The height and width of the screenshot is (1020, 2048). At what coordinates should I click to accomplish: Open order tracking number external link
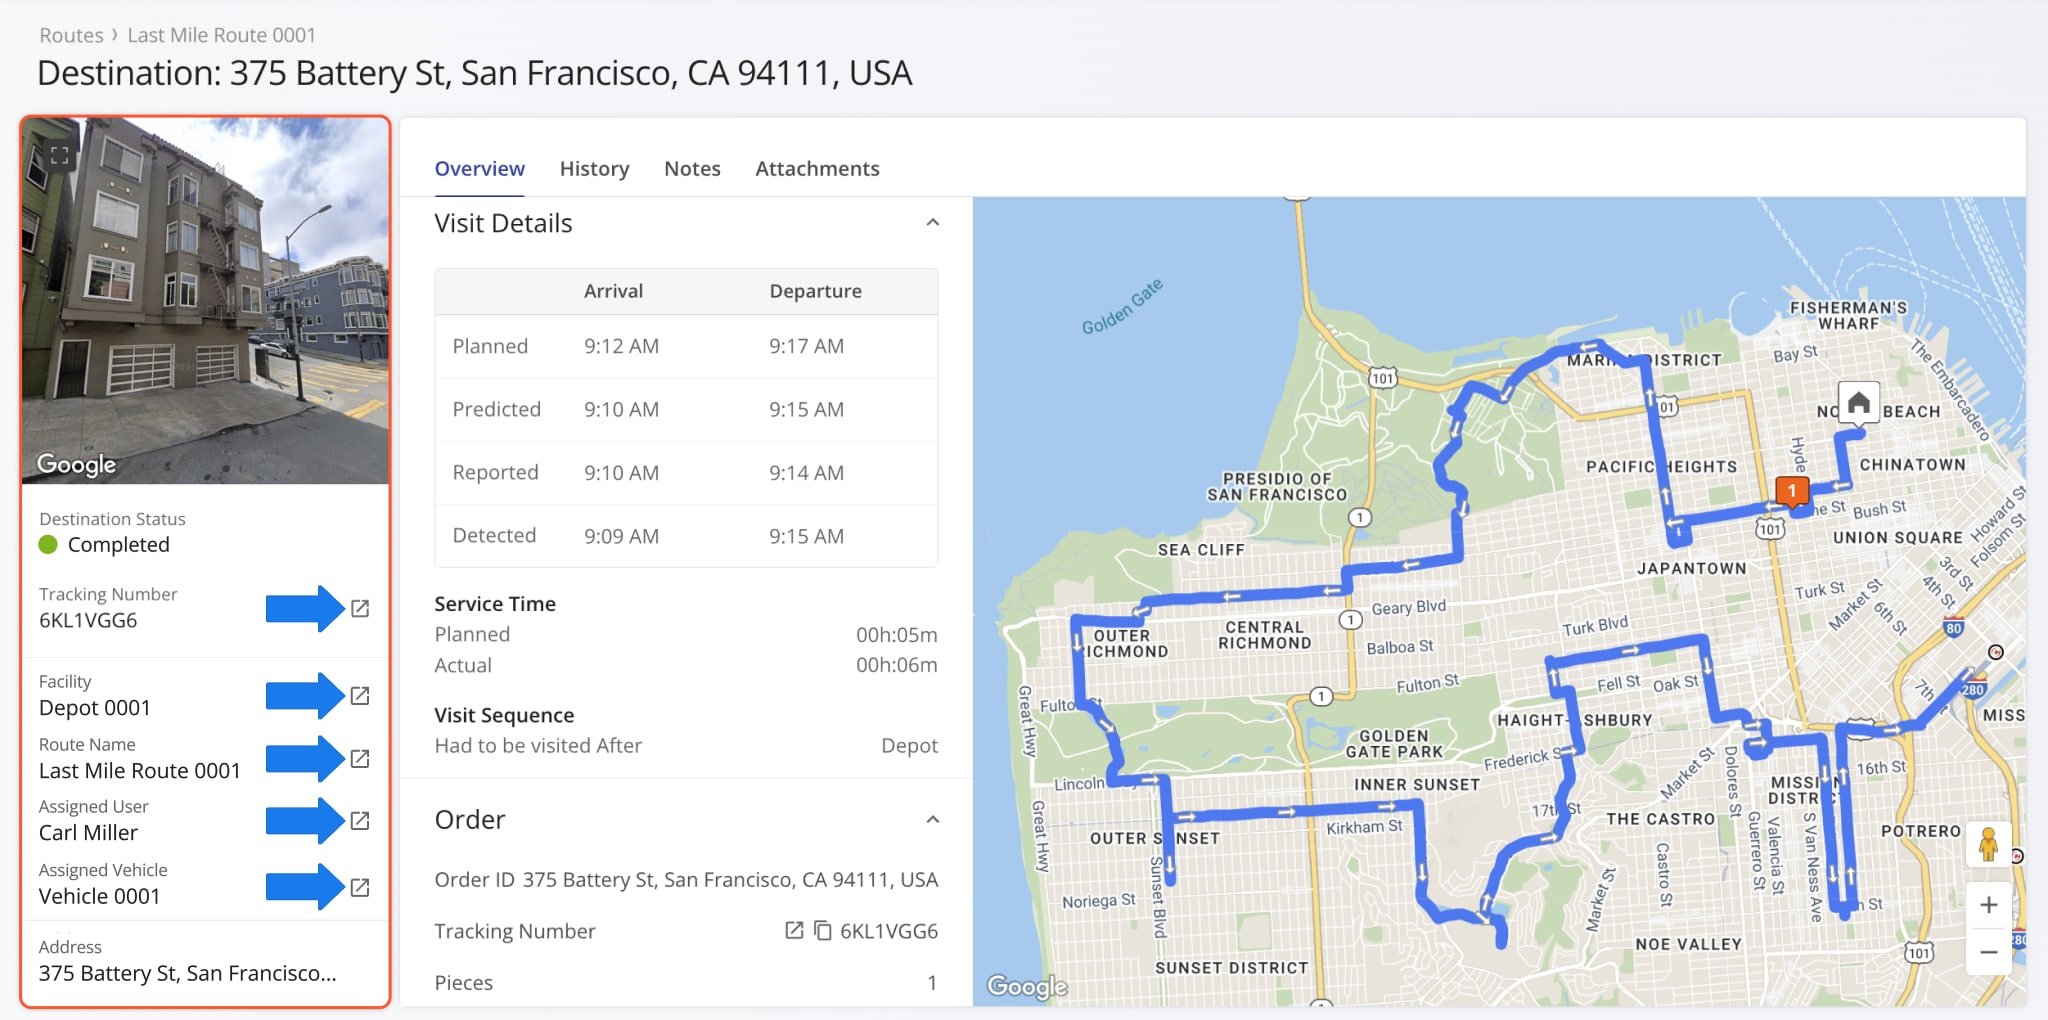[794, 931]
